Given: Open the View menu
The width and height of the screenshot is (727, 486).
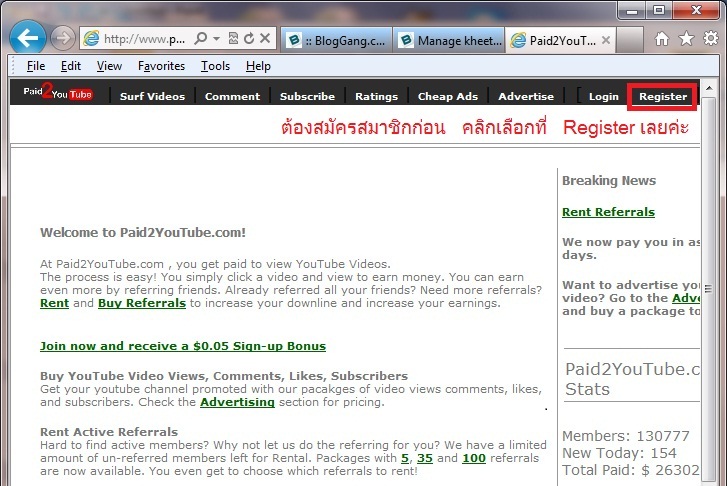Looking at the screenshot, I should coord(109,66).
